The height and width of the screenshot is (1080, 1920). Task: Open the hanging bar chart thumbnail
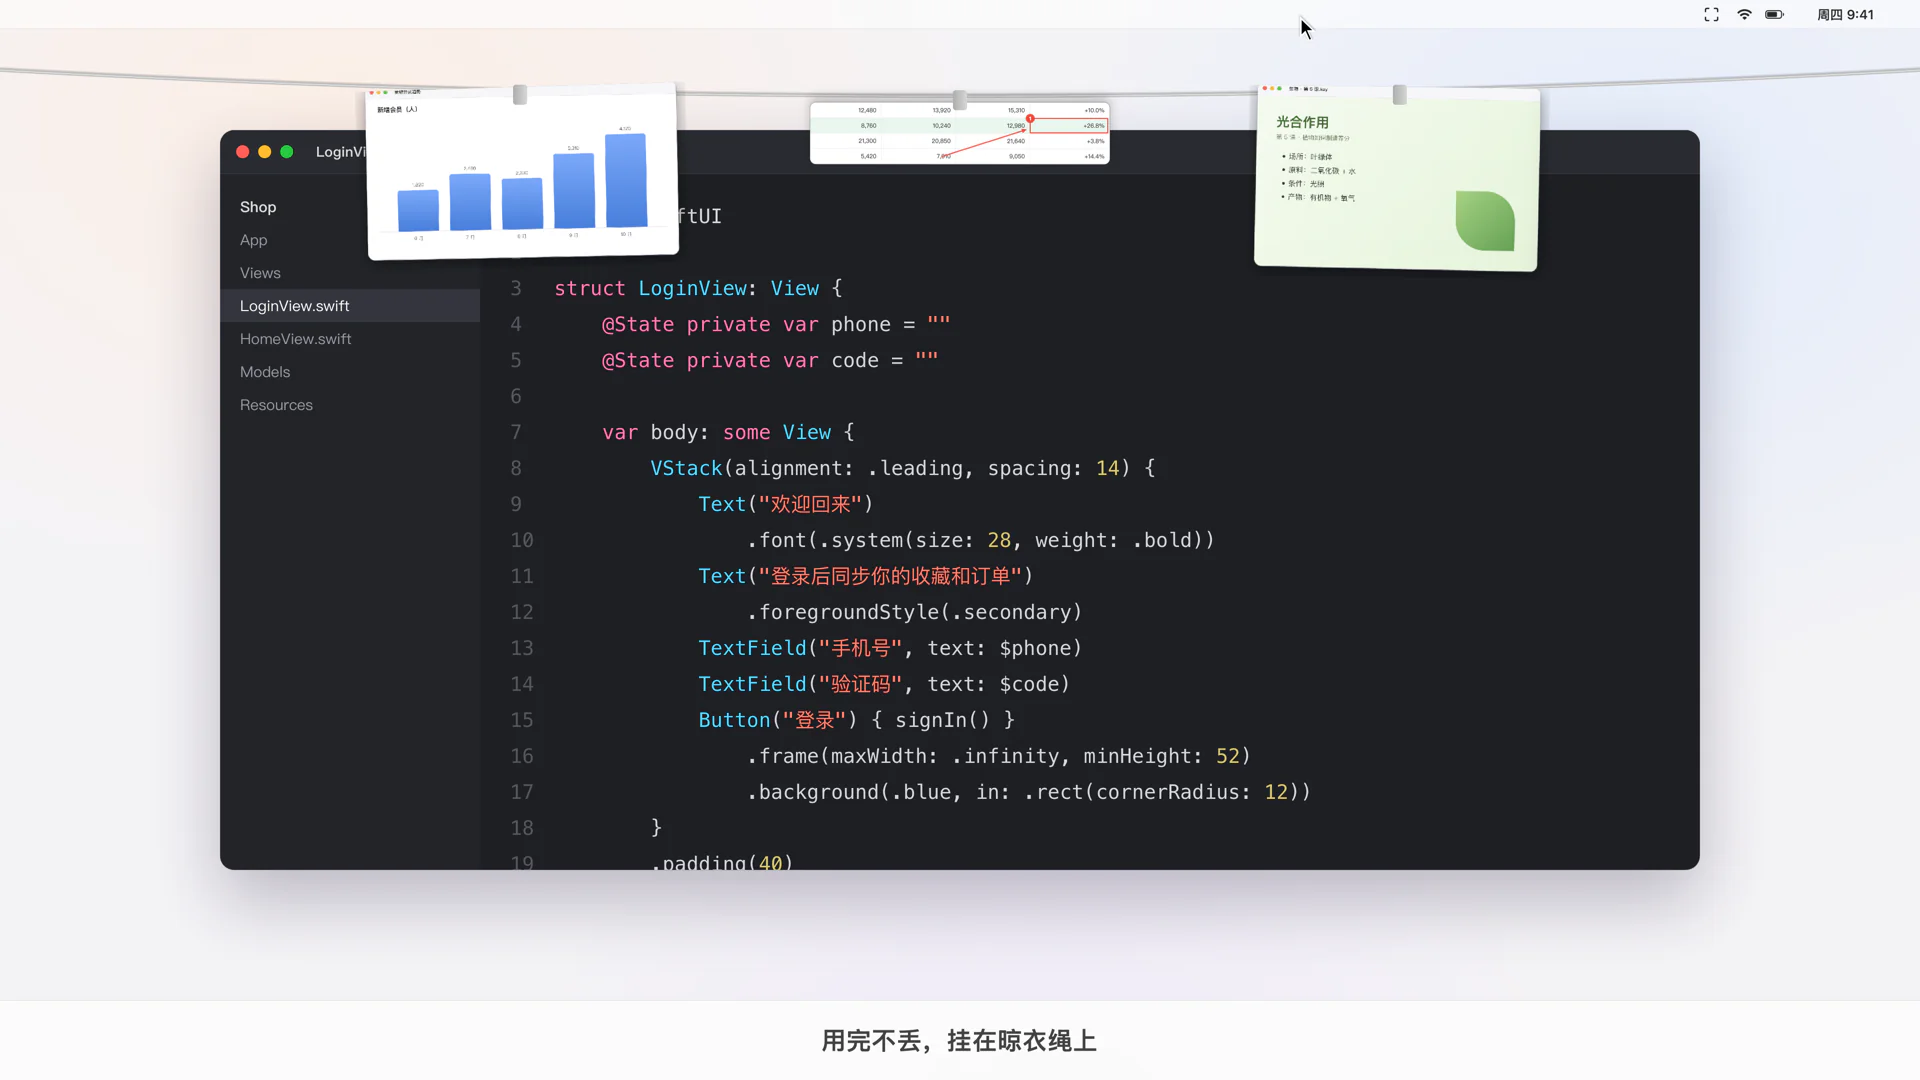pyautogui.click(x=522, y=172)
